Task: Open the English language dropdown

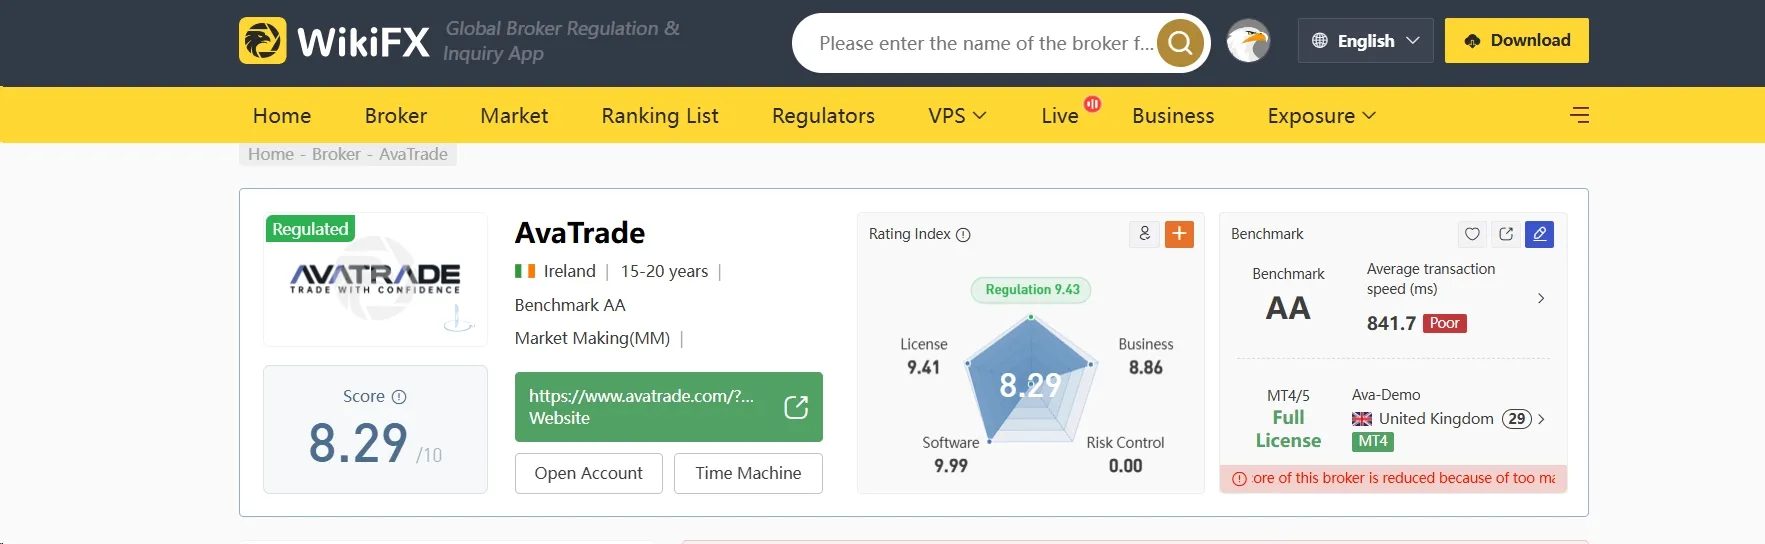Action: pyautogui.click(x=1365, y=41)
